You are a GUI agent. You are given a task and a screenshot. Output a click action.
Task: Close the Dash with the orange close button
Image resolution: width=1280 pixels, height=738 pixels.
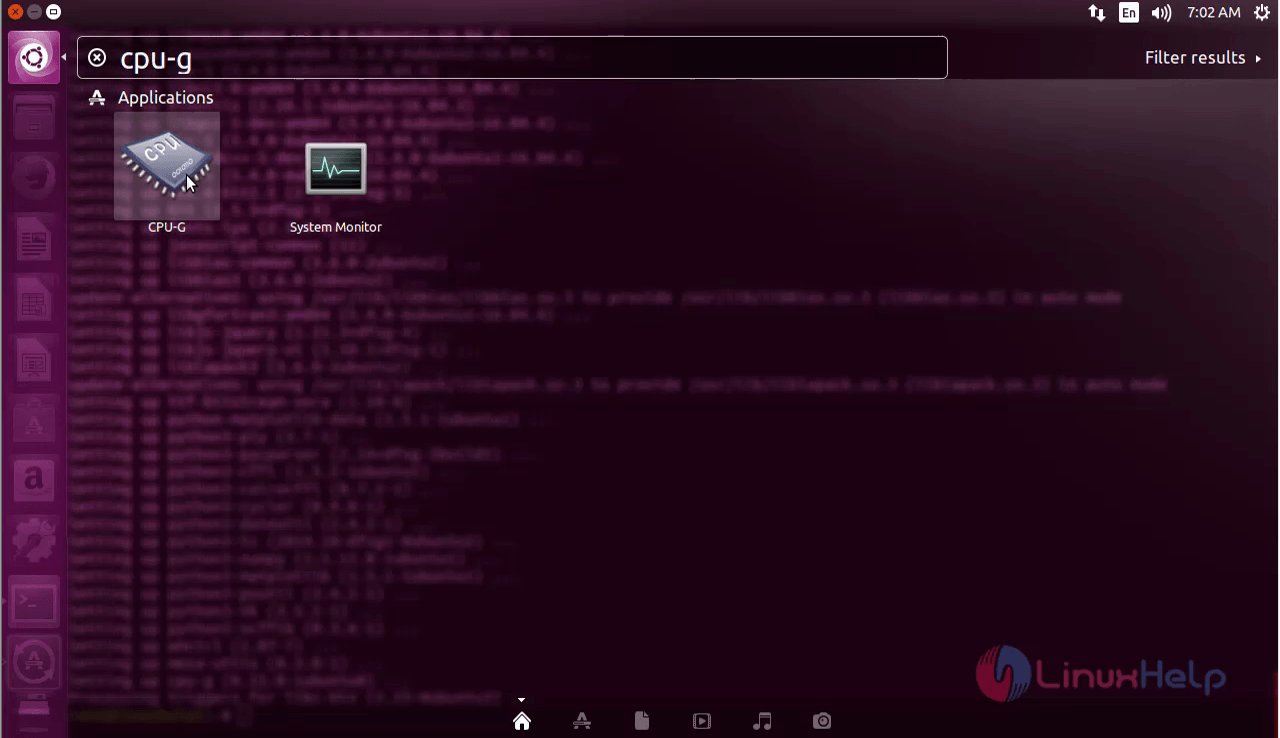(15, 12)
